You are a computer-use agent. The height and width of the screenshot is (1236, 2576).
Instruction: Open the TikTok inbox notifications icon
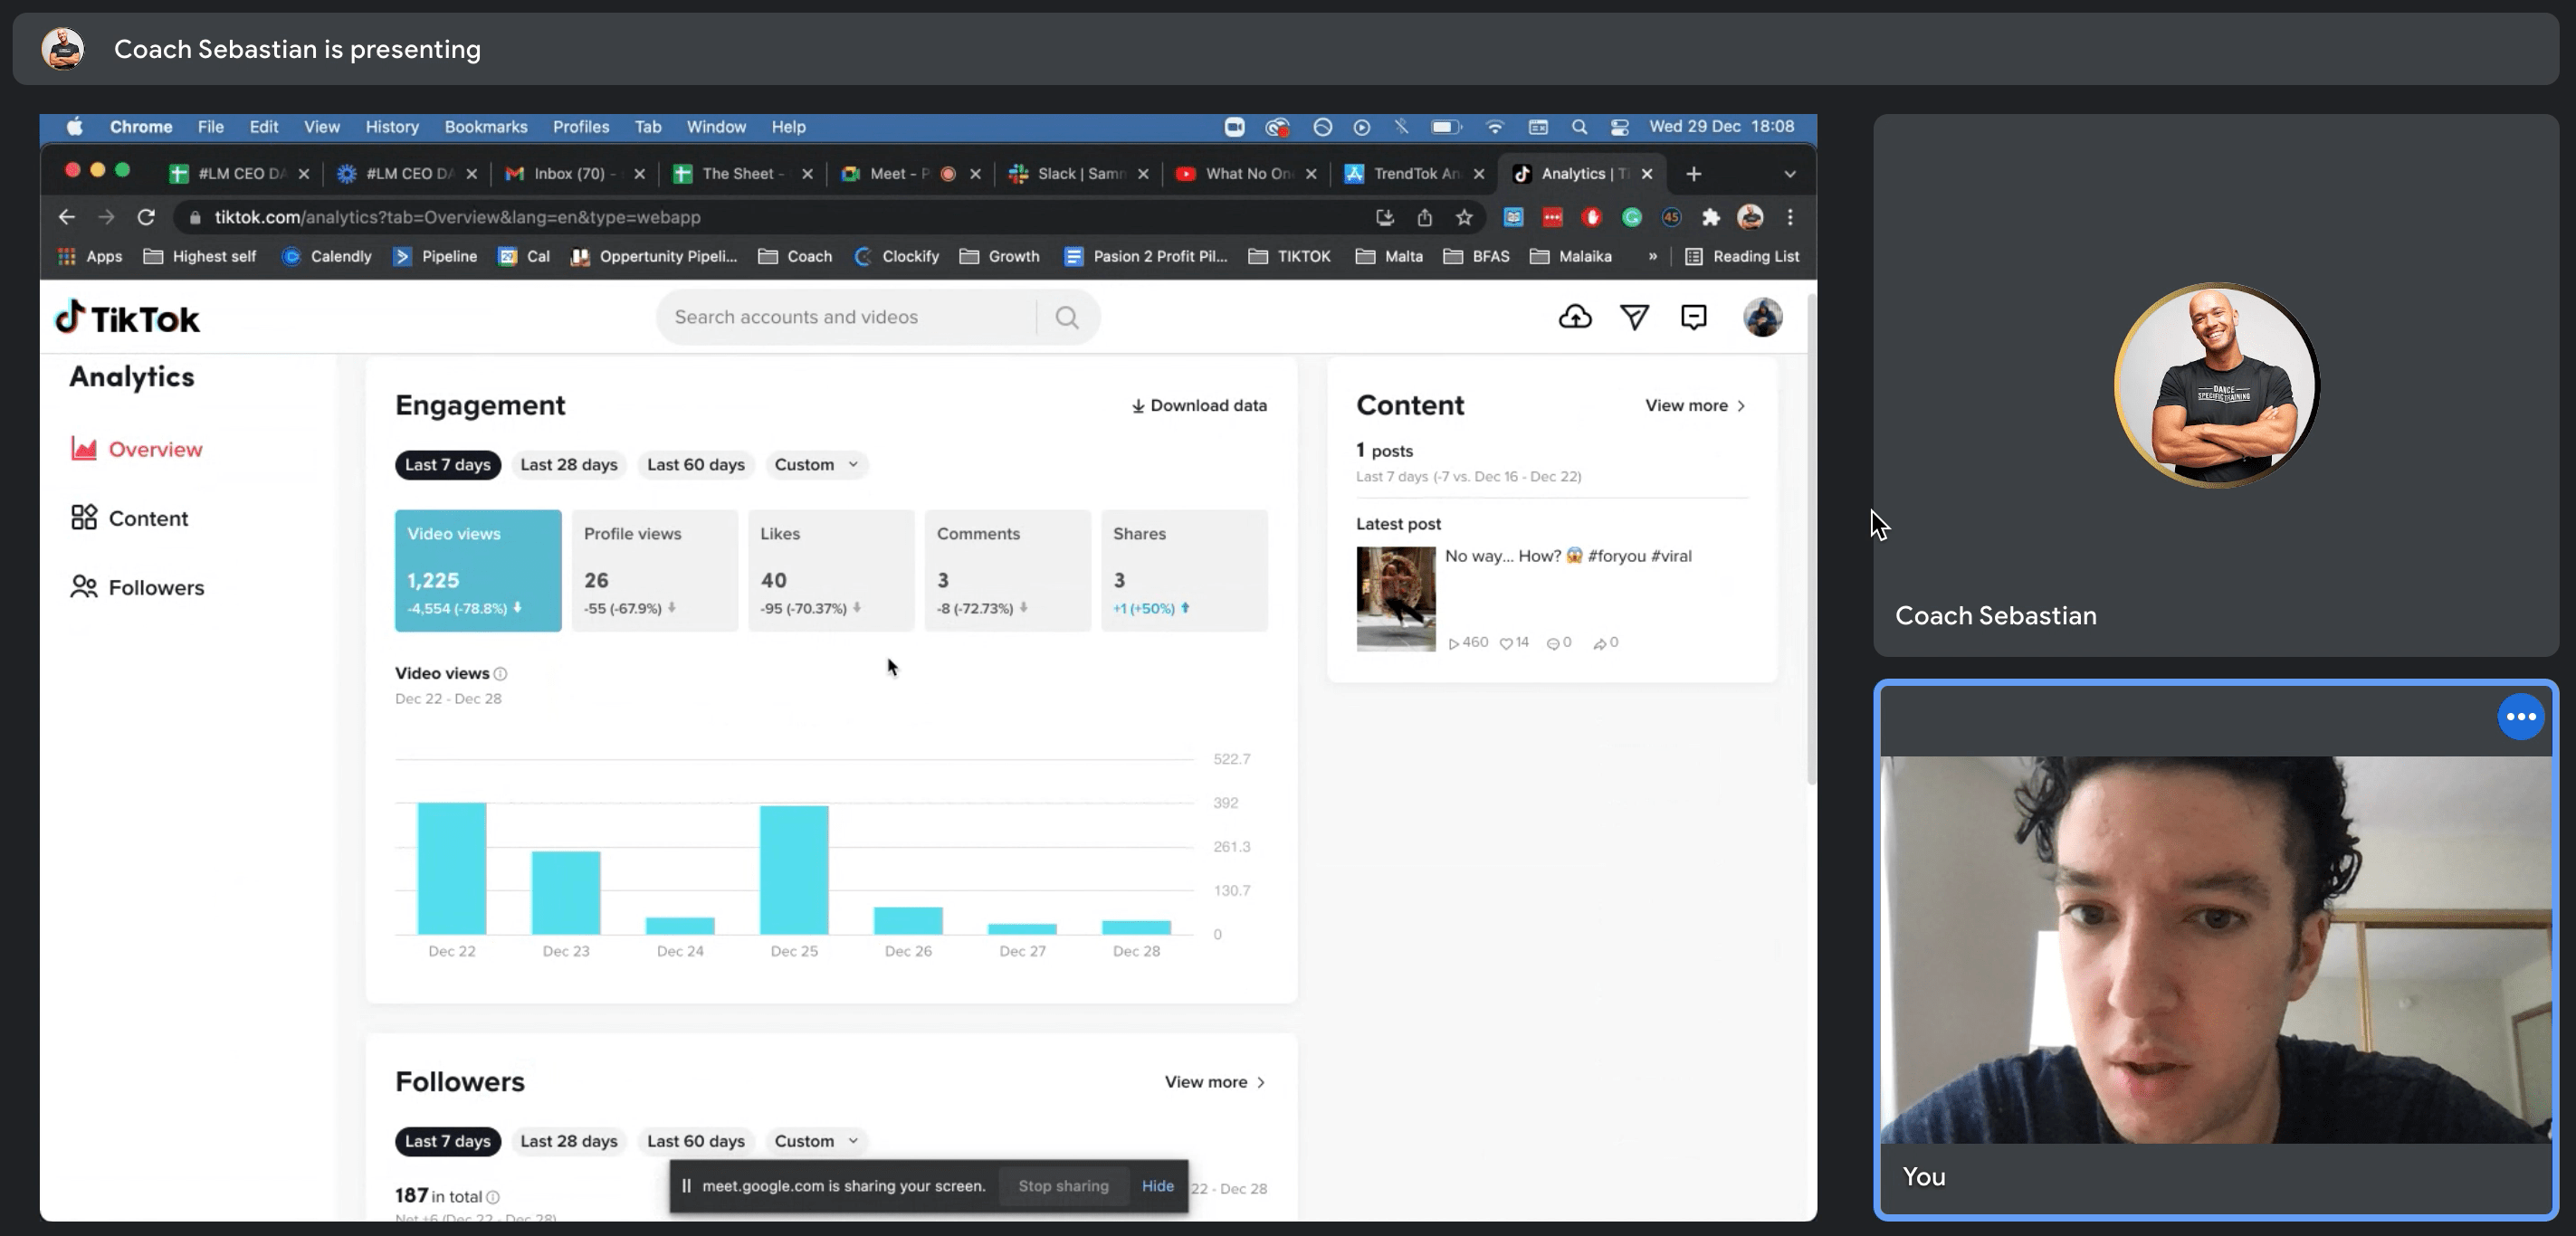[1693, 317]
